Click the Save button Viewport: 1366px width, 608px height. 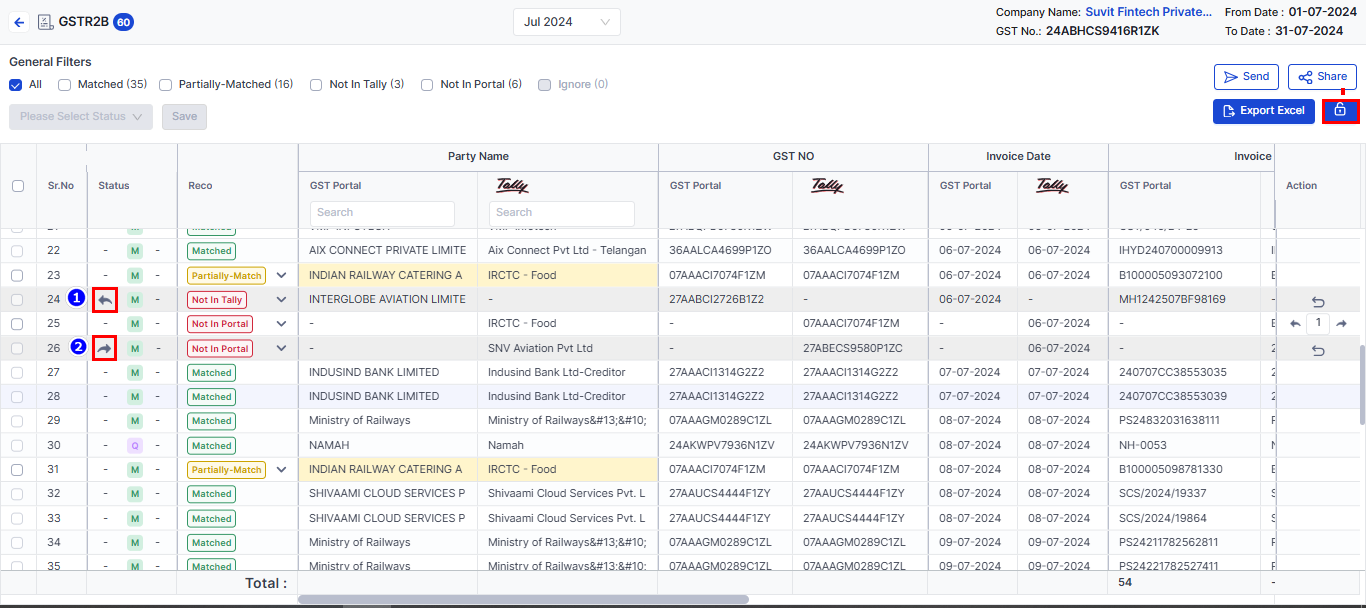(184, 117)
